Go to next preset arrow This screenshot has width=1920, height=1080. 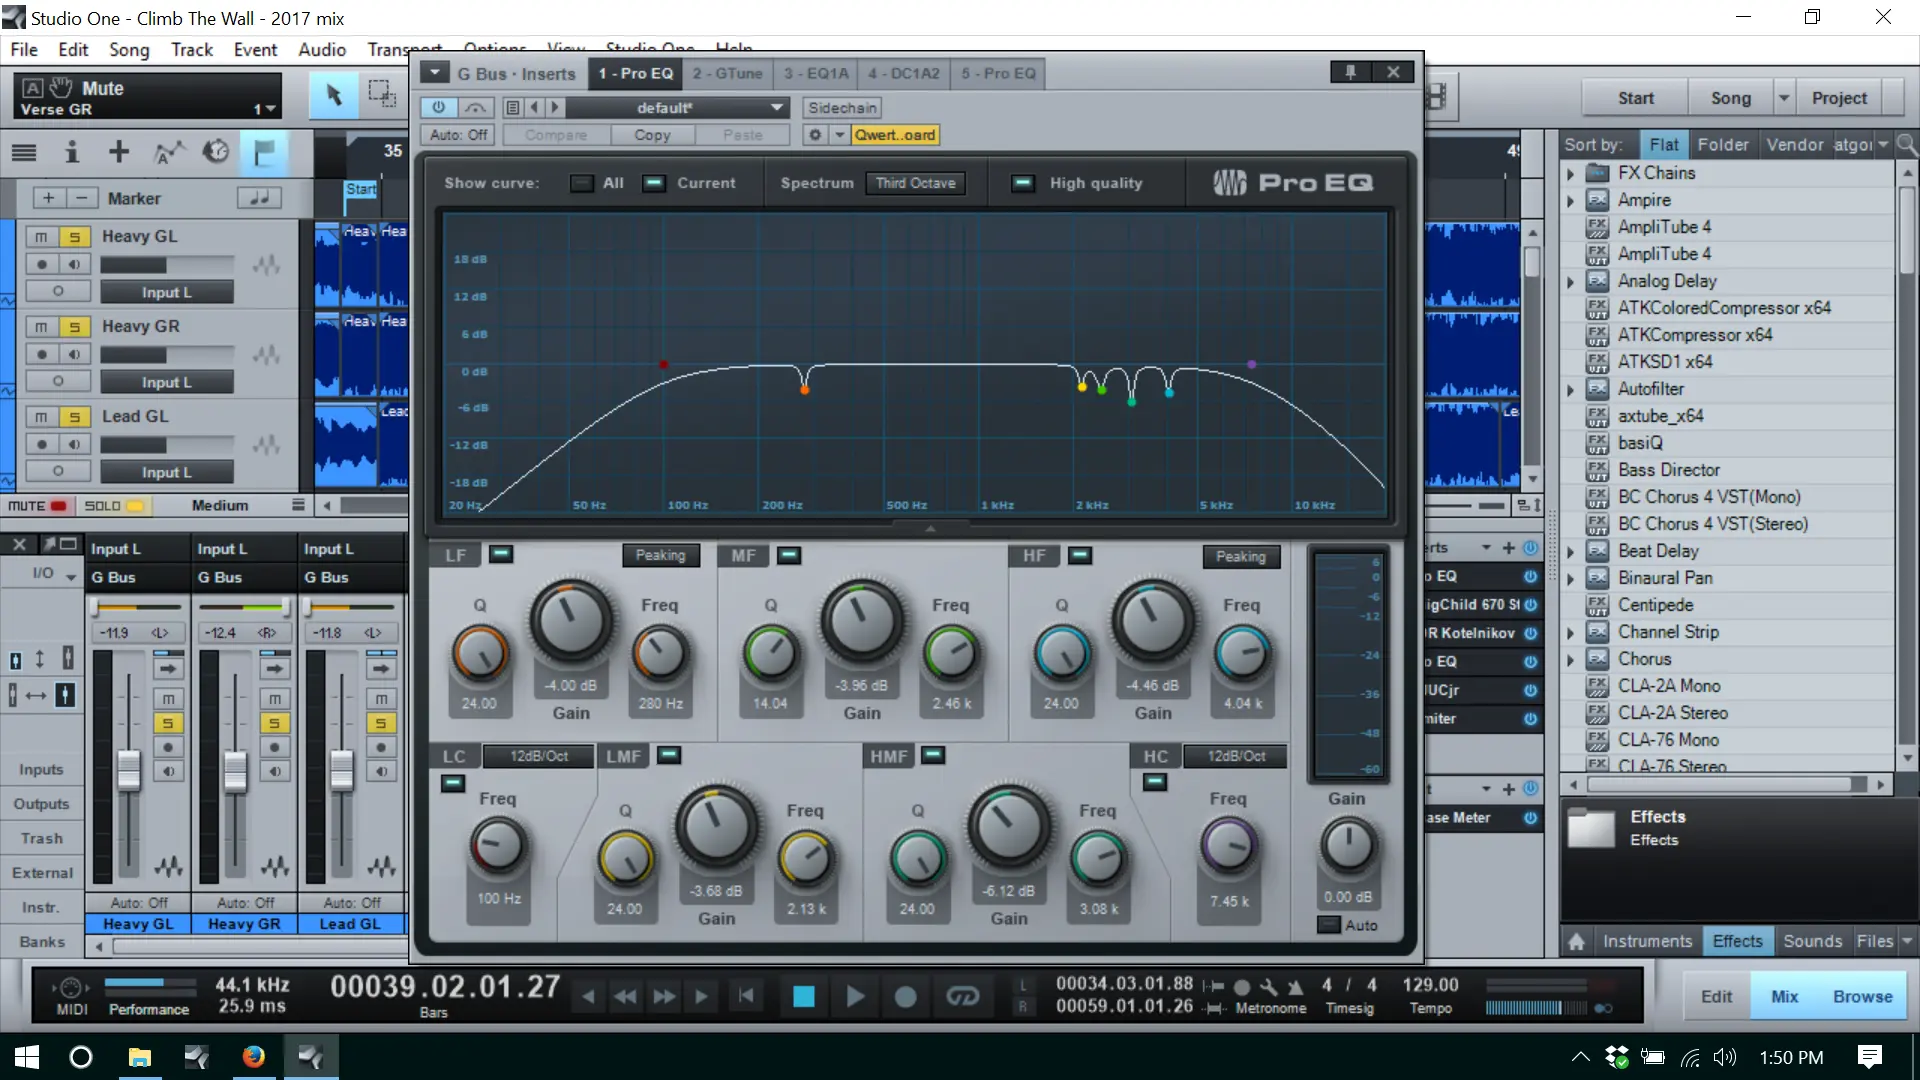[555, 107]
